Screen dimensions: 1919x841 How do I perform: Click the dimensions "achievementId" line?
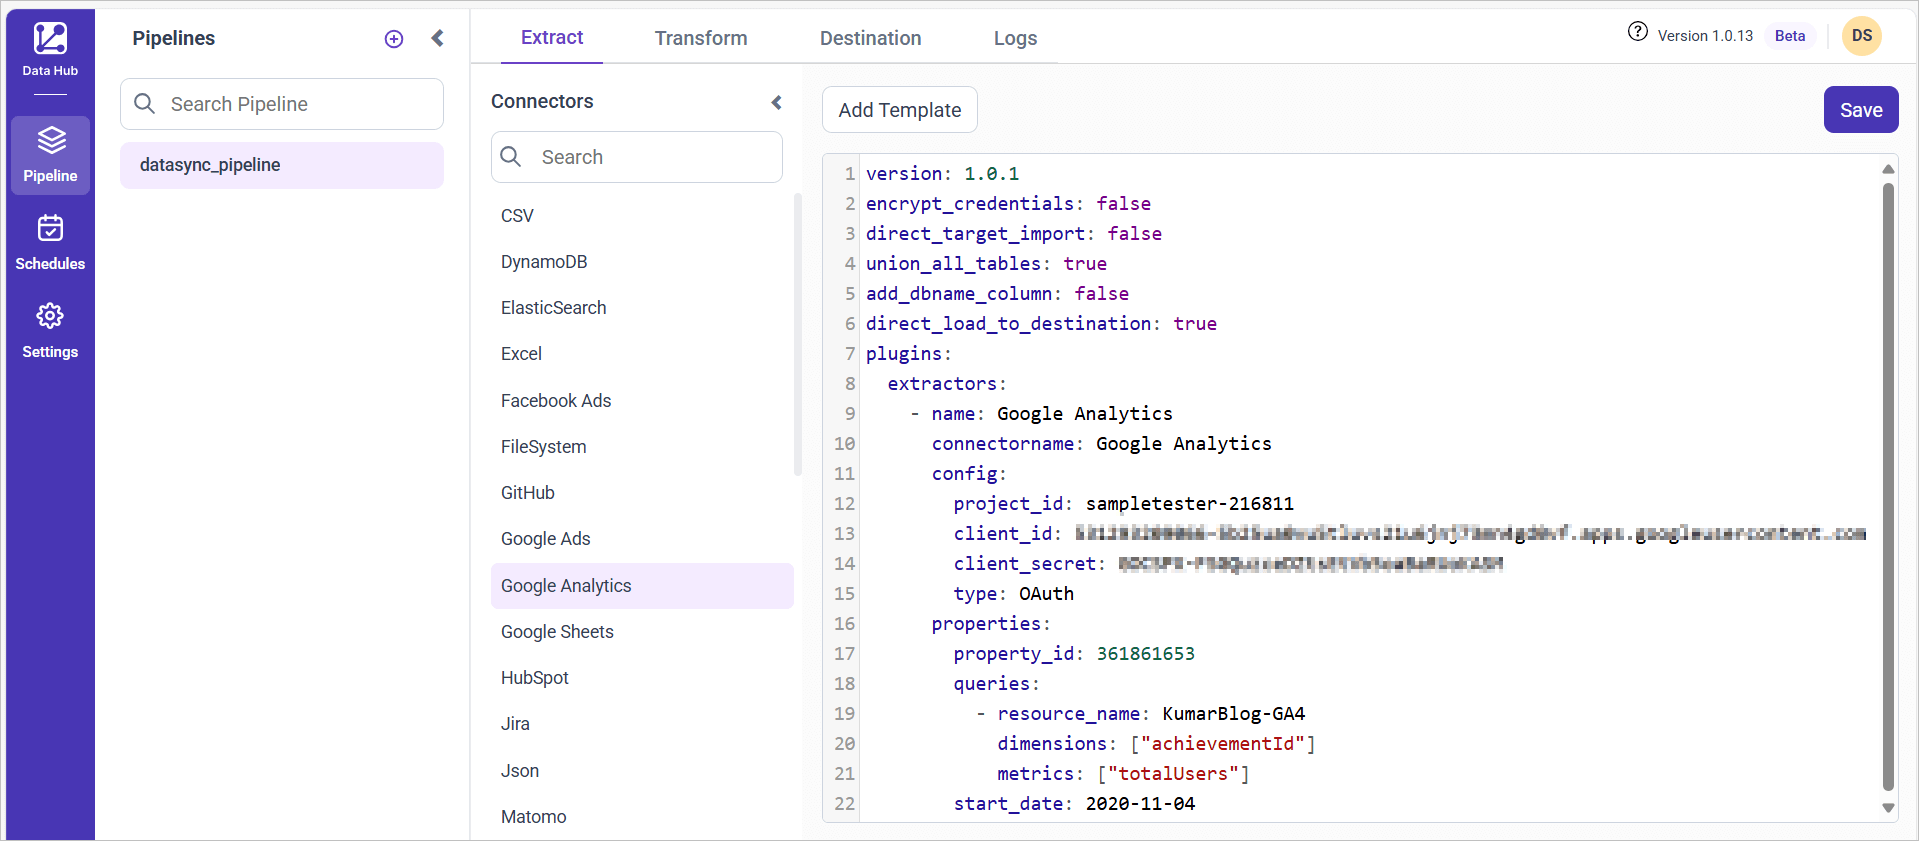[1156, 744]
